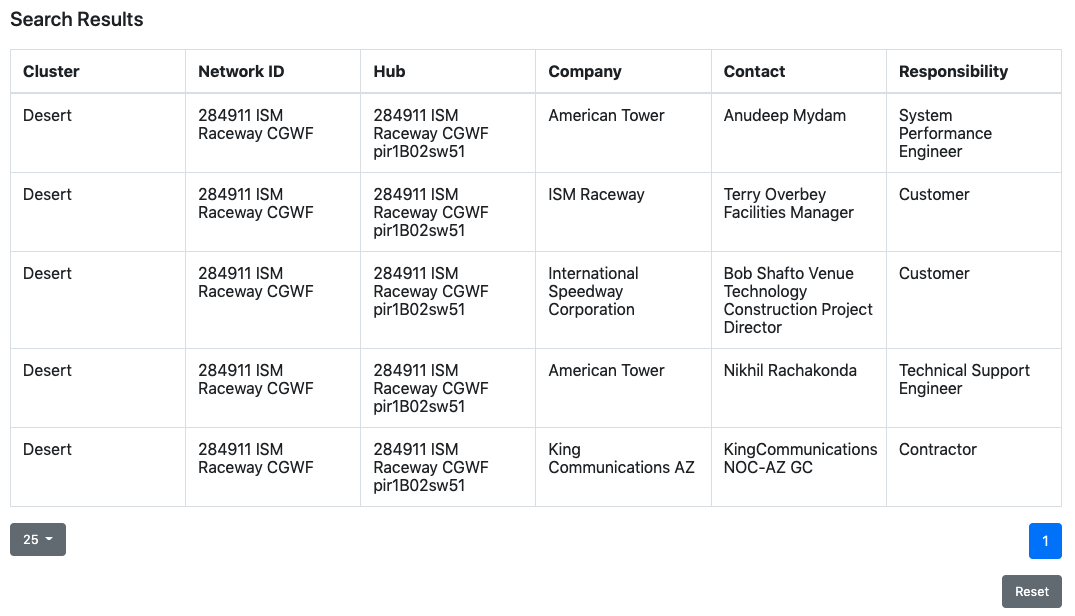
Task: Click the Responsibility column header
Action: (953, 72)
